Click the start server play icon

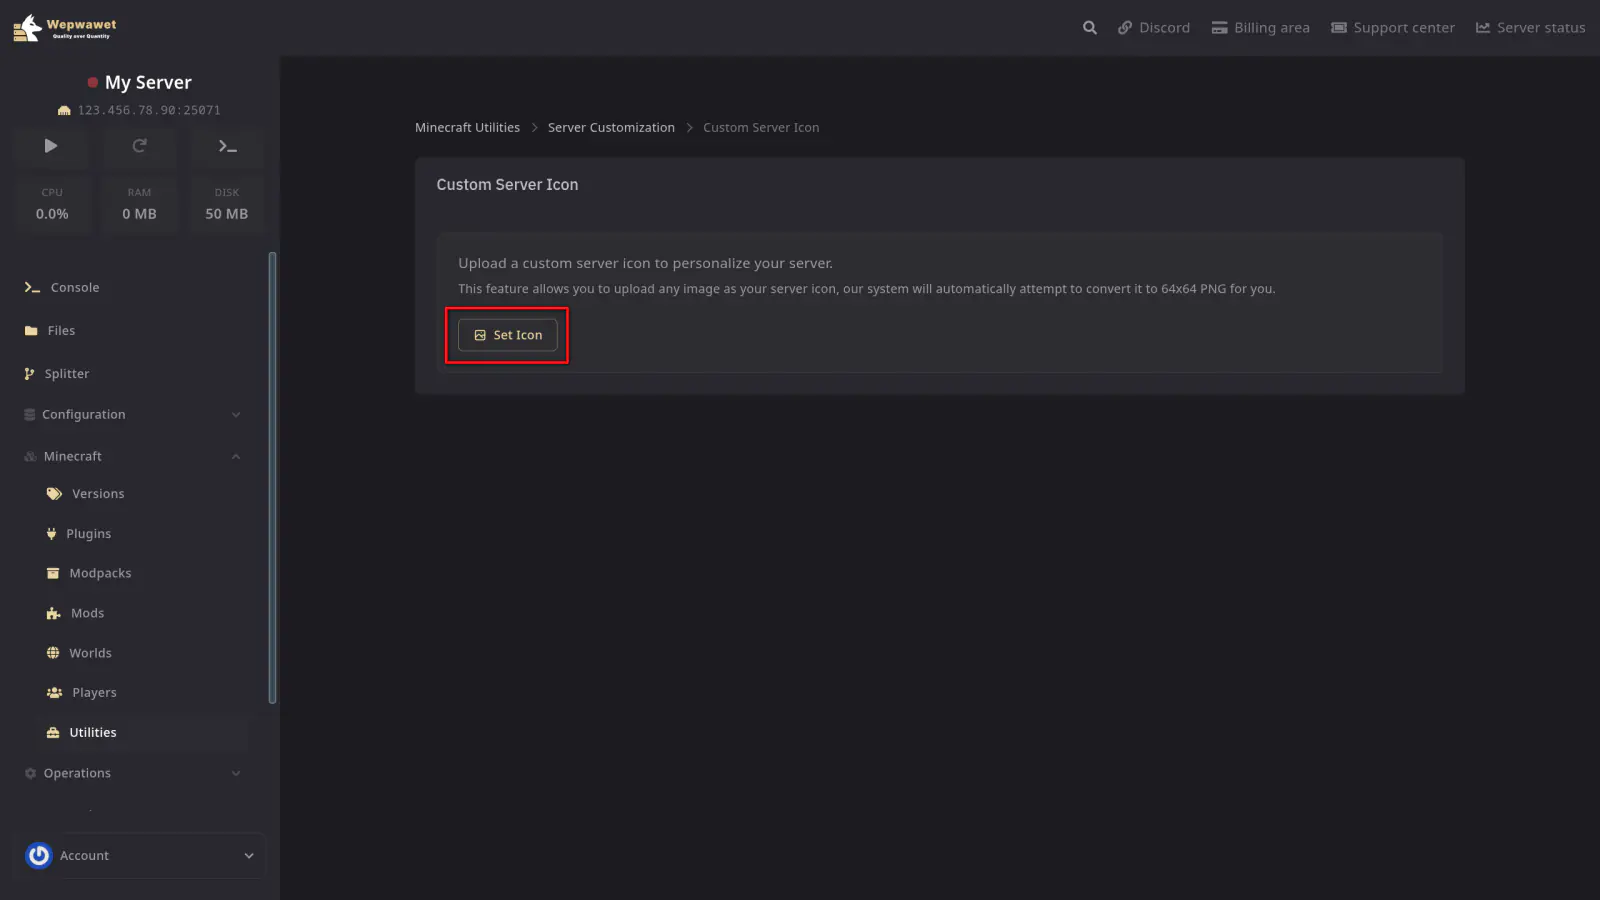coord(51,146)
